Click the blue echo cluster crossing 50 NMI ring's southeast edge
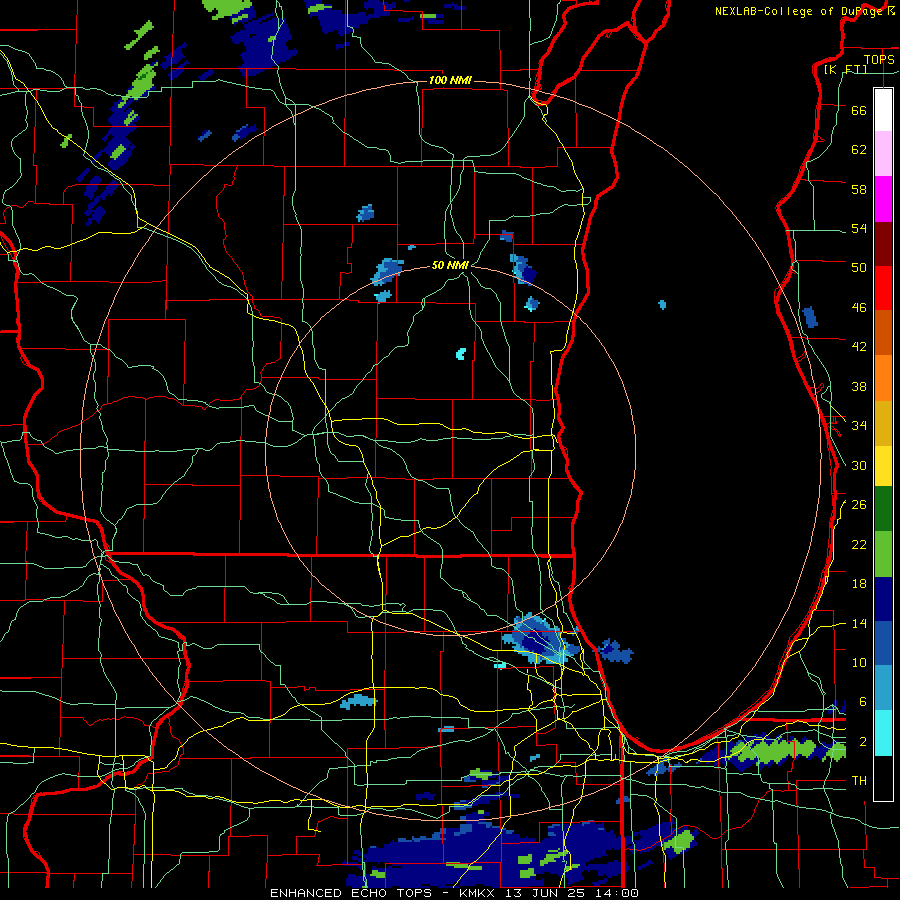900x900 pixels. [x=541, y=640]
